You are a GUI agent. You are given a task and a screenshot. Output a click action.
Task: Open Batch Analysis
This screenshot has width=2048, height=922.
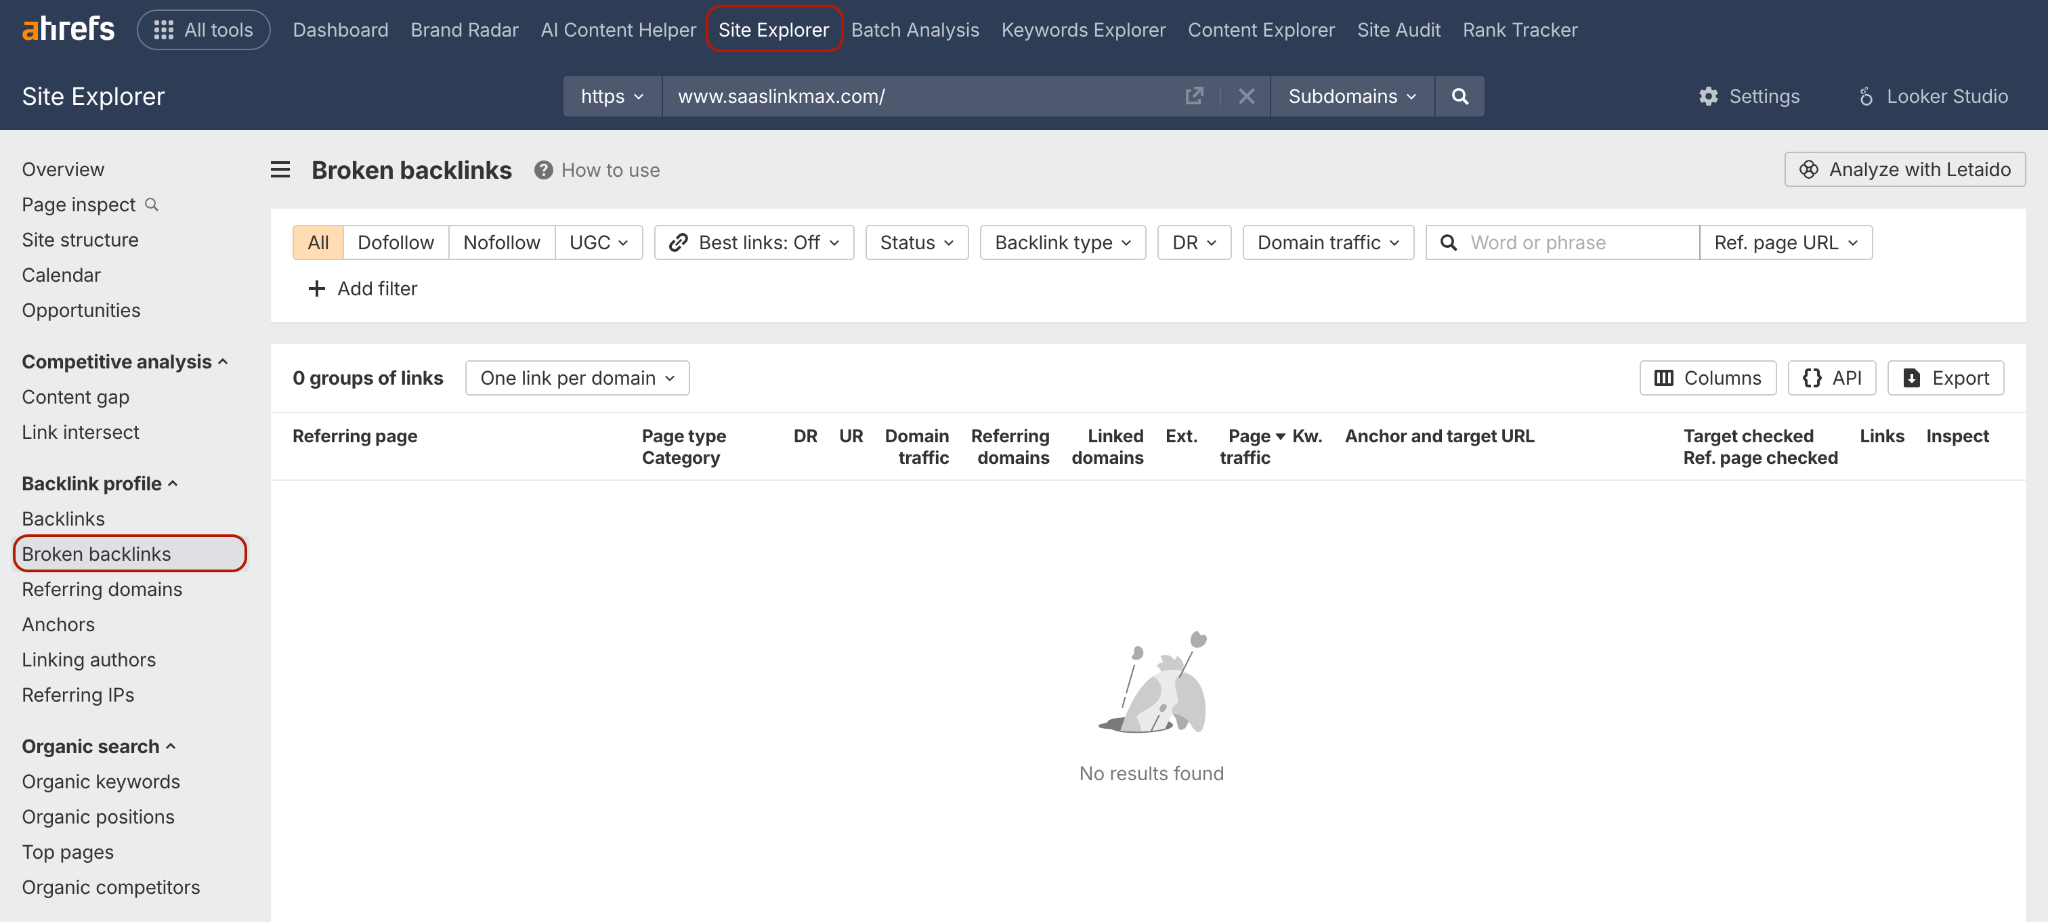[915, 30]
